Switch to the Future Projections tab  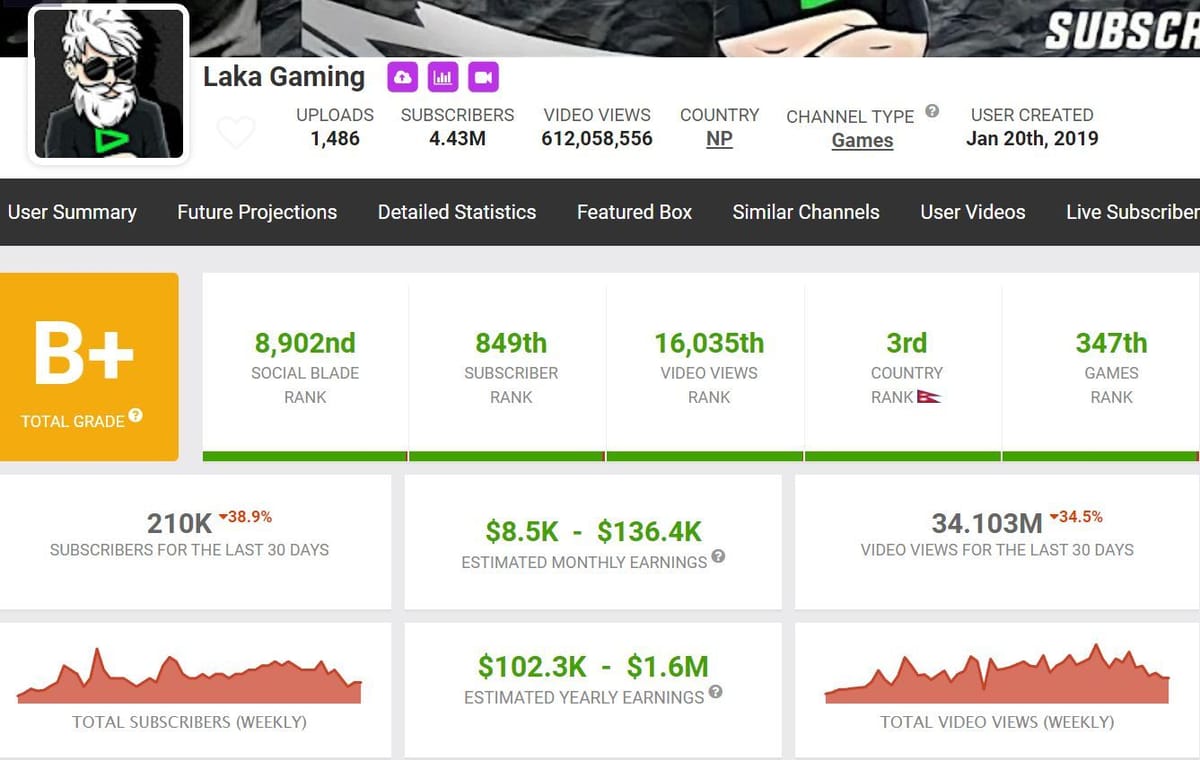(x=257, y=212)
